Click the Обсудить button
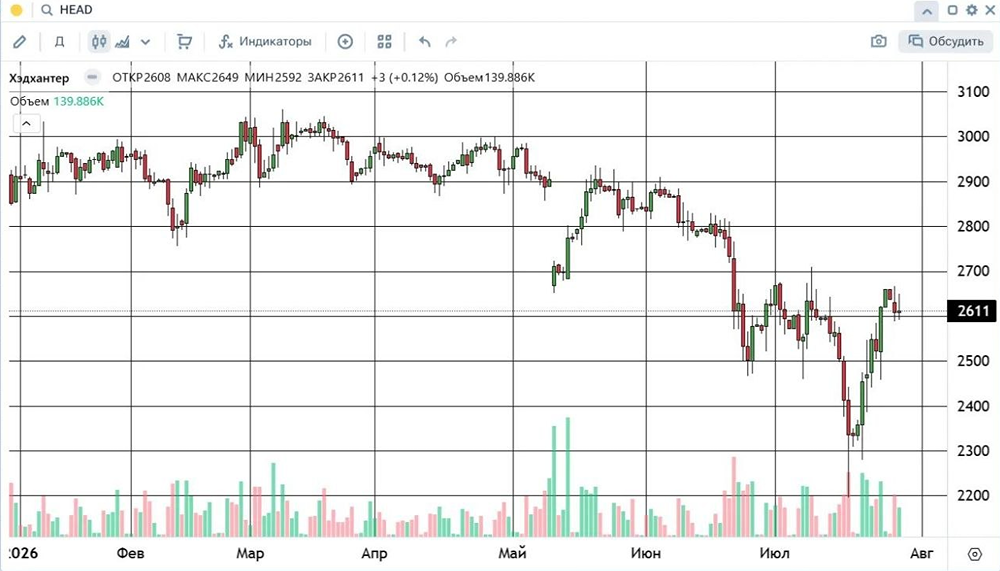The image size is (1000, 571). [946, 41]
